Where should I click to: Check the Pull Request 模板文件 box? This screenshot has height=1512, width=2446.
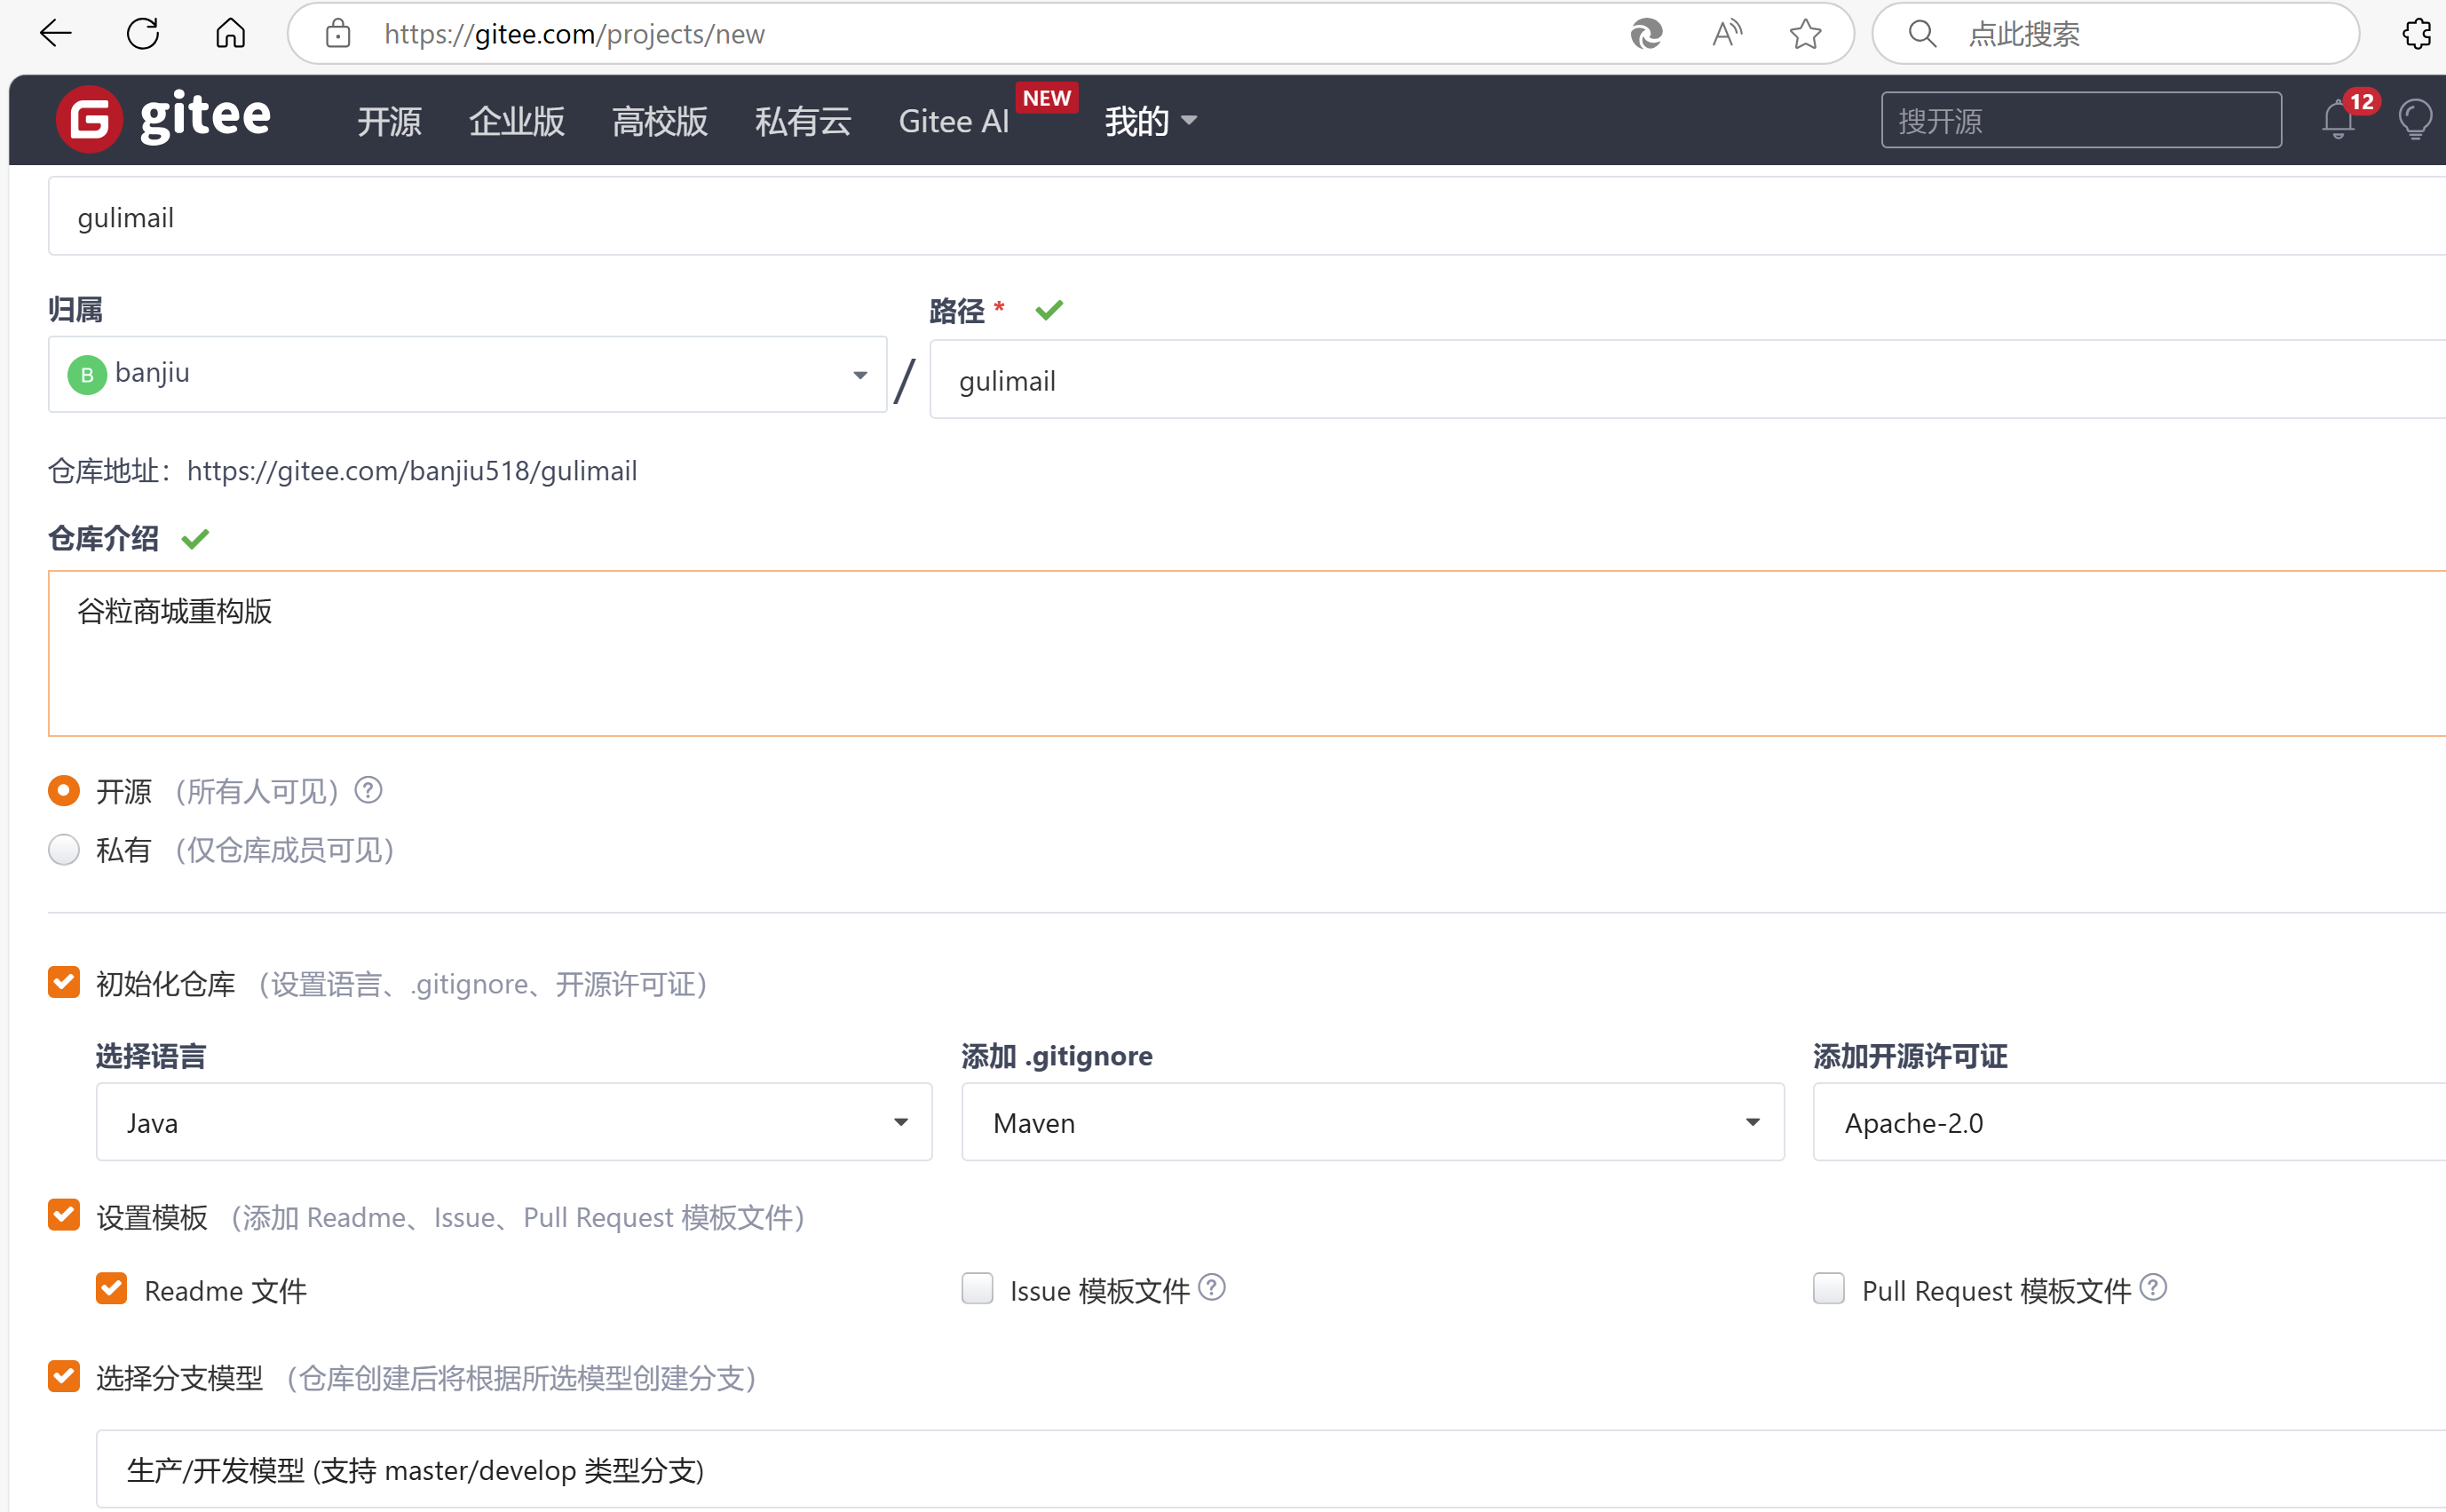pos(1828,1289)
